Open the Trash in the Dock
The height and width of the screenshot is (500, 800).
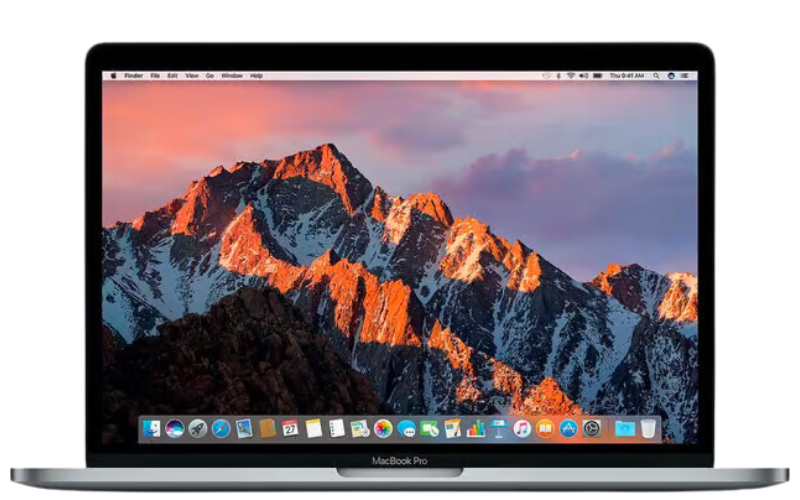tap(648, 429)
